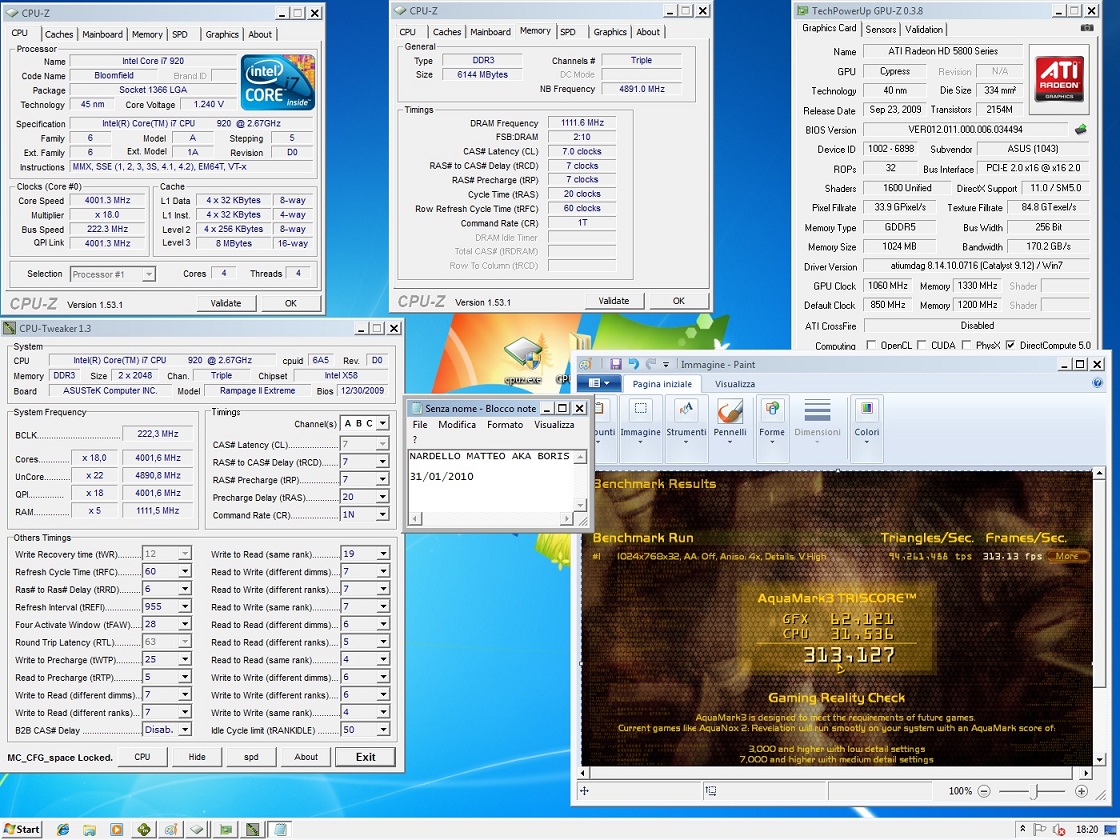Screen dimensions: 1120x840
Task: Click the Undo arrow in Paint's title bar
Action: pos(633,364)
